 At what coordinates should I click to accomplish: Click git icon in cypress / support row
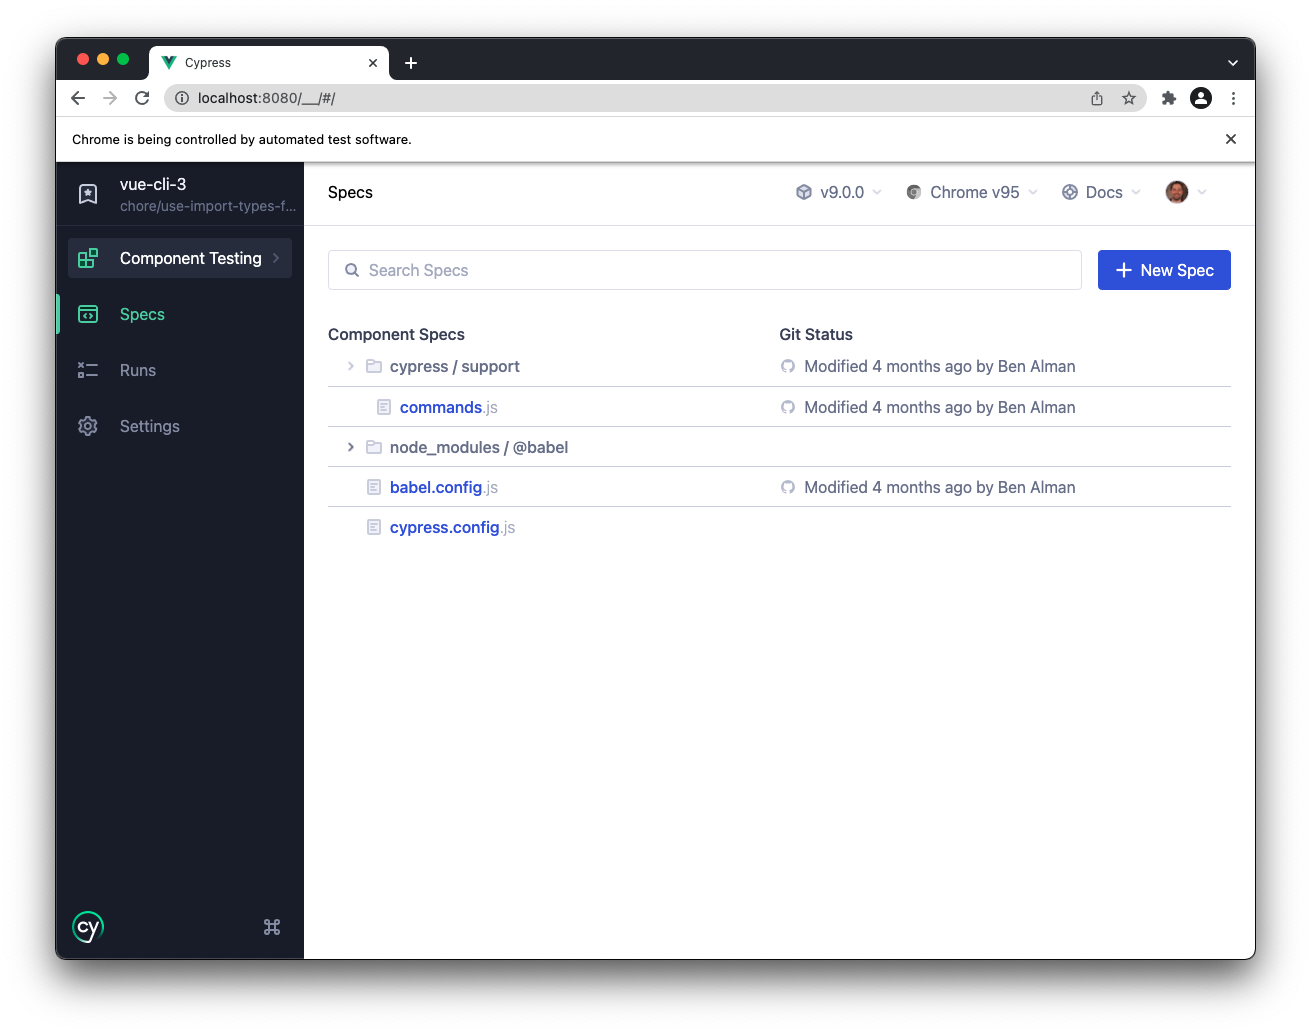788,366
